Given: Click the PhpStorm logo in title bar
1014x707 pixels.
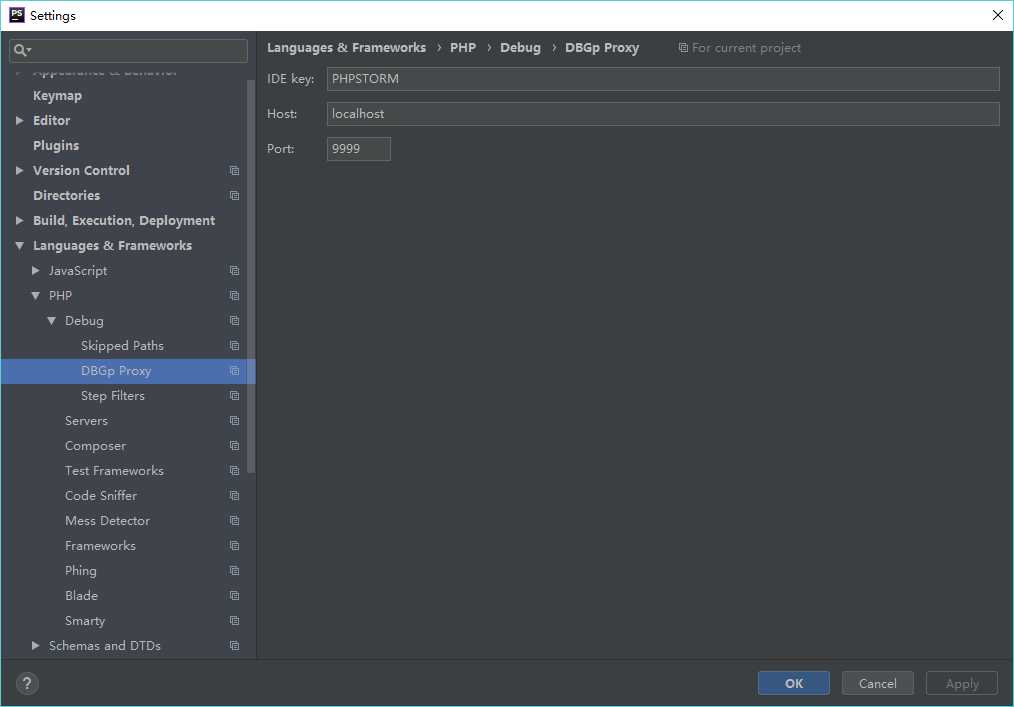Looking at the screenshot, I should point(17,15).
